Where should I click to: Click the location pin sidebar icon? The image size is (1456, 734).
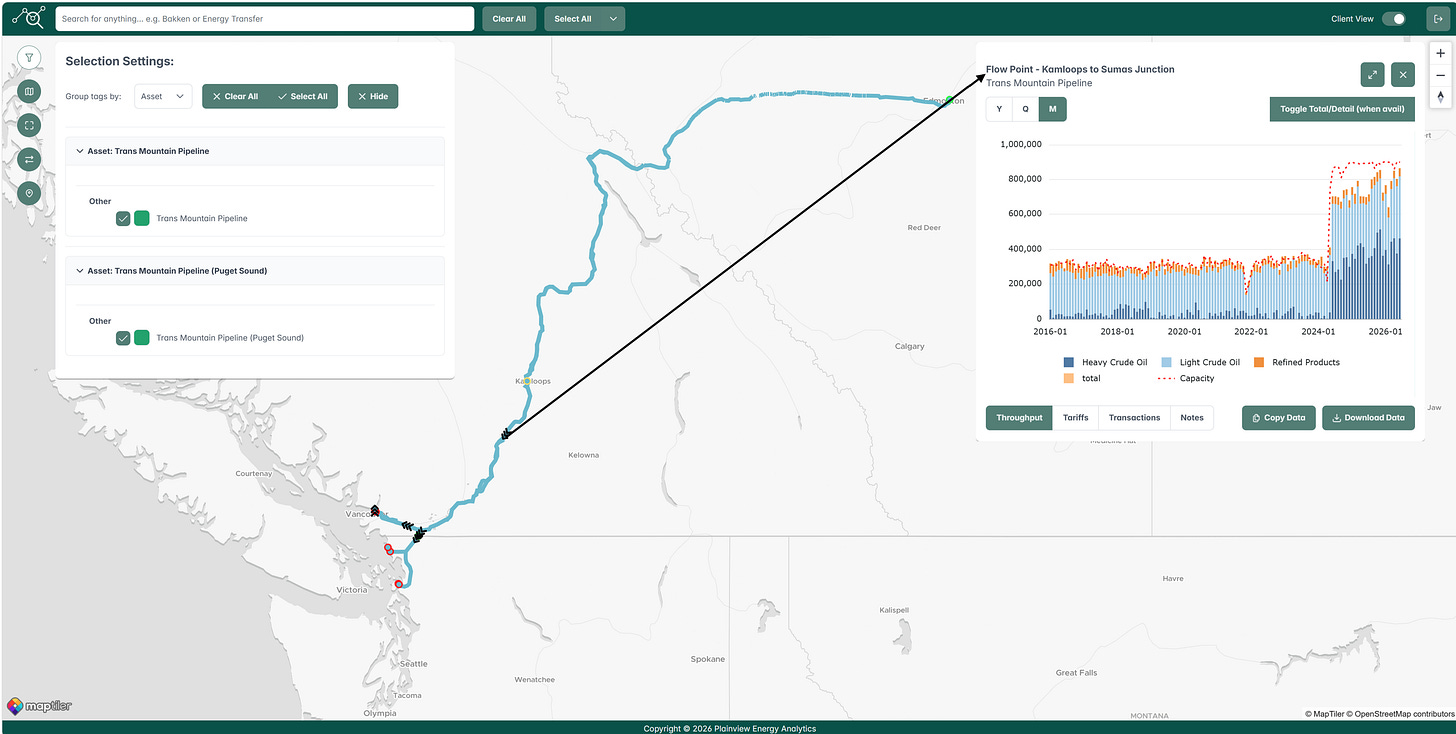click(29, 193)
